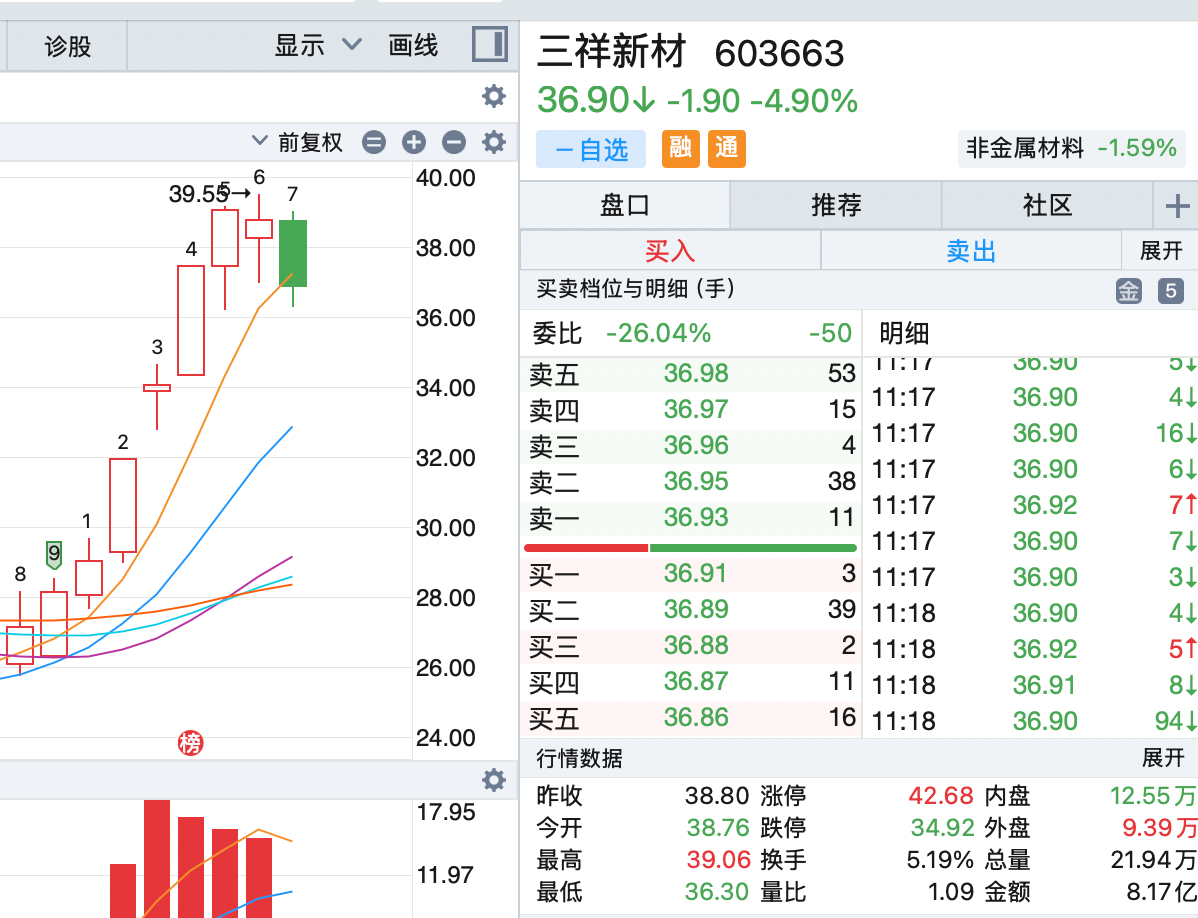This screenshot has width=1198, height=918.
Task: Click the green 9 signal marker
Action: [x=53, y=554]
